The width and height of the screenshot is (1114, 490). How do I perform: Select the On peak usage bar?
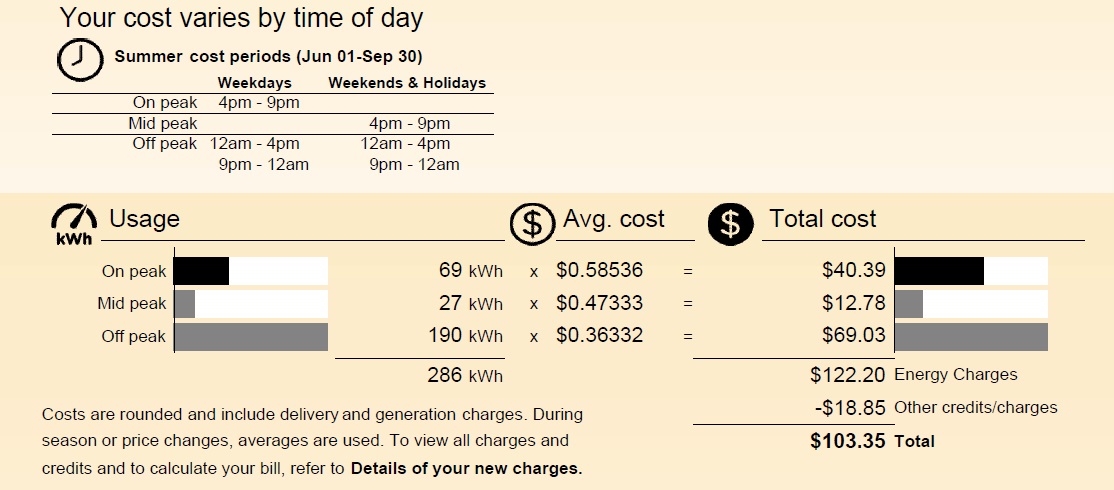click(x=251, y=271)
